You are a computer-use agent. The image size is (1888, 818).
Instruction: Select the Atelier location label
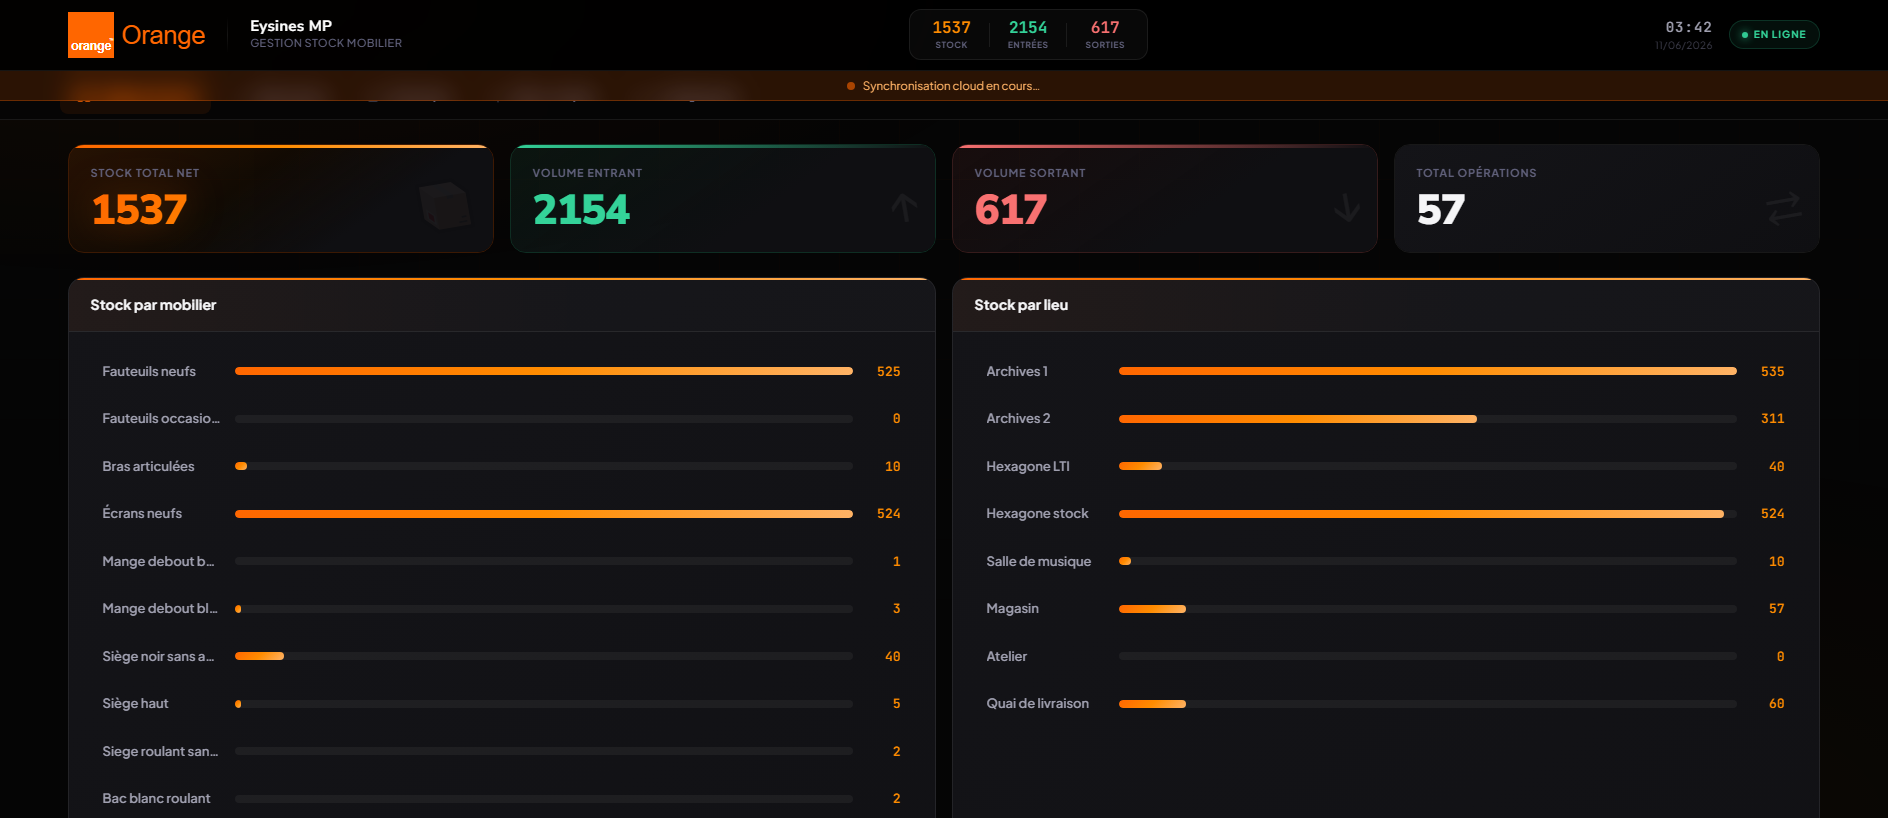coord(1006,656)
